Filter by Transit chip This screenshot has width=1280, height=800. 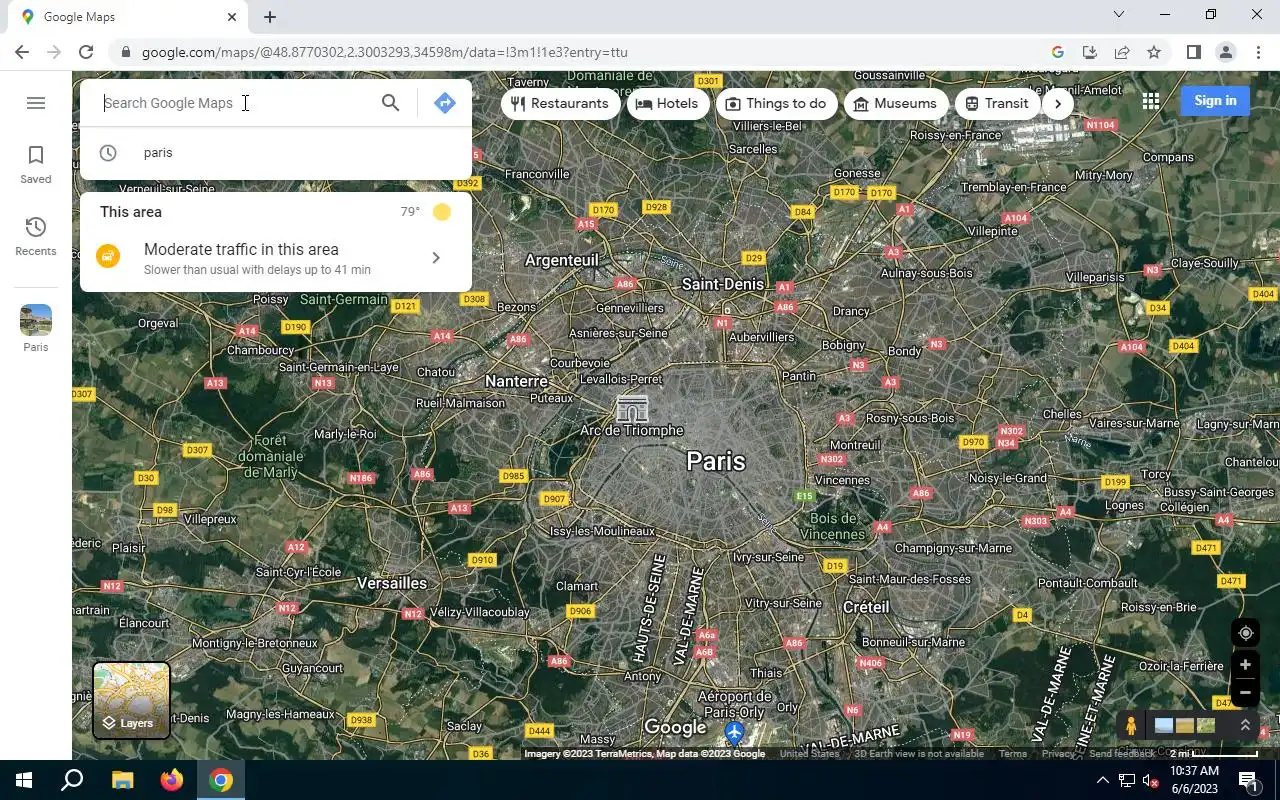click(x=997, y=103)
